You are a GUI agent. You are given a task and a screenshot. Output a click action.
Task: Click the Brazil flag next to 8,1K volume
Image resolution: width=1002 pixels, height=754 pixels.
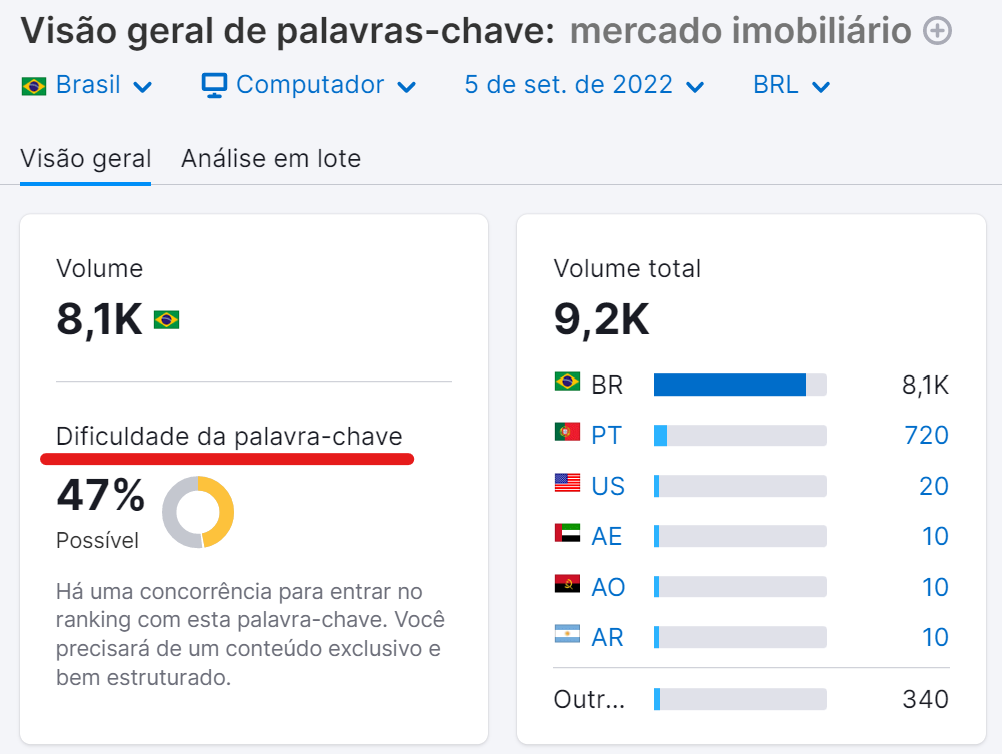(x=168, y=318)
